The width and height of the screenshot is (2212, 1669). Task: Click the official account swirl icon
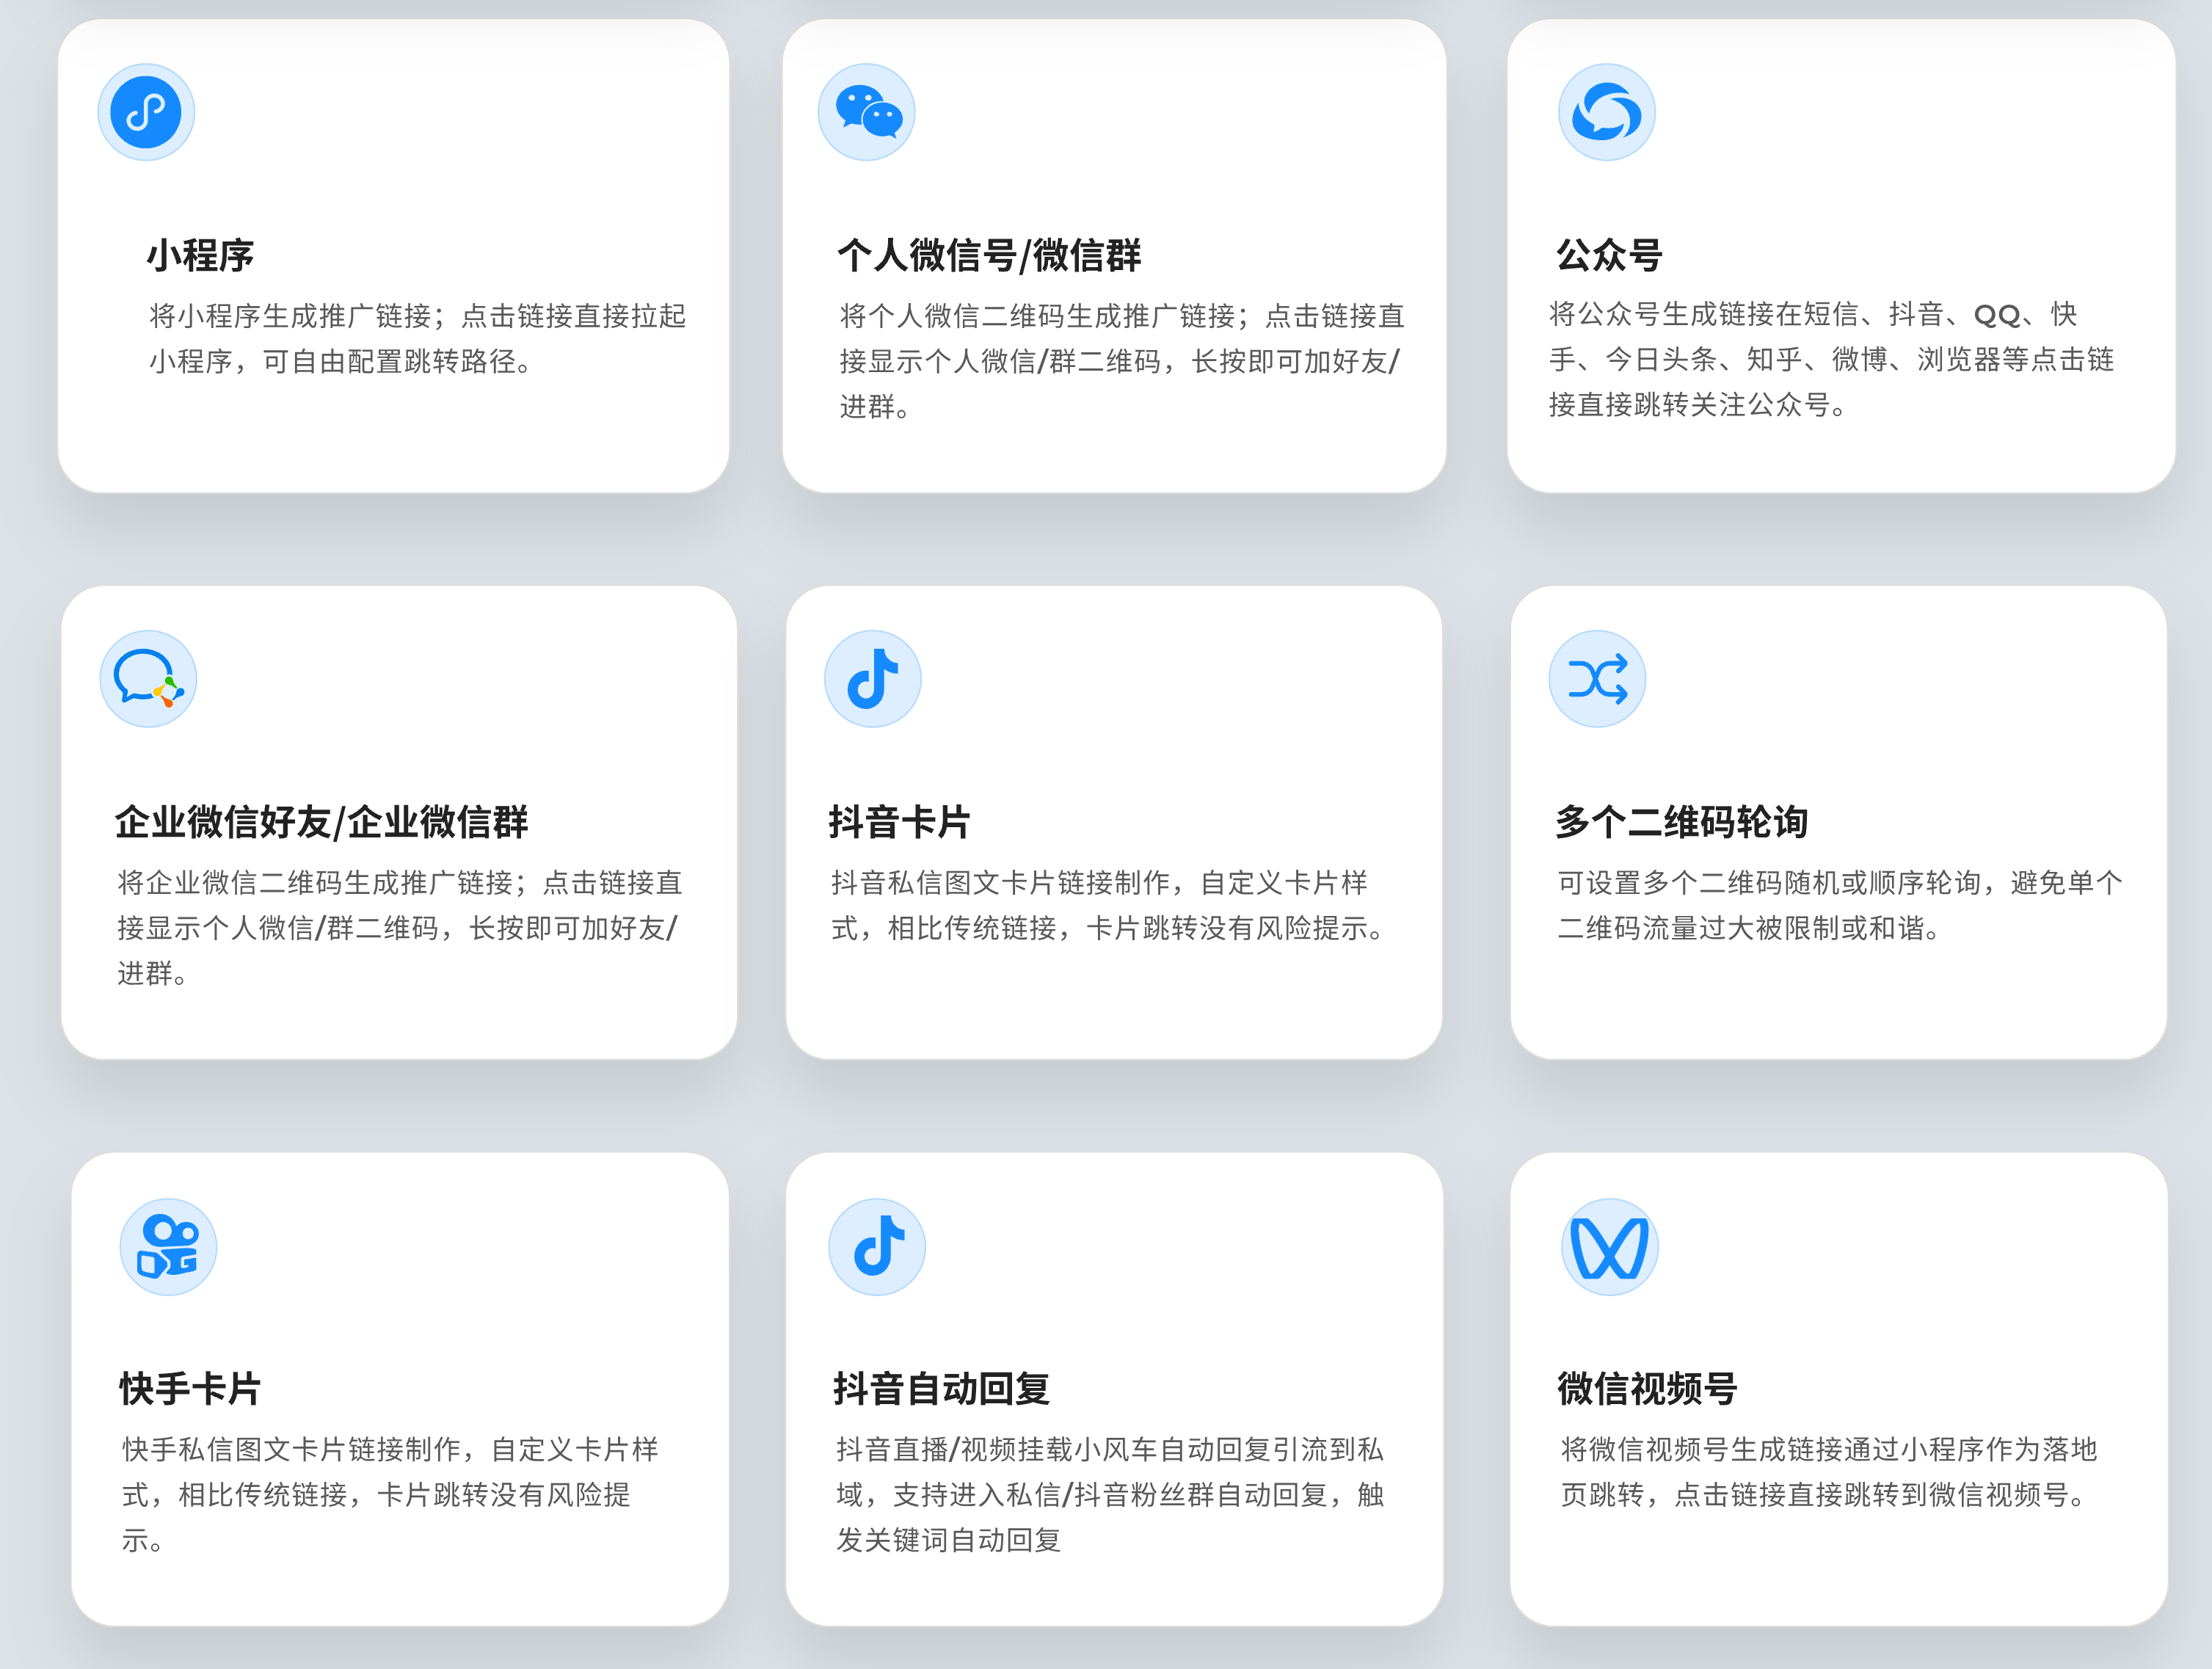(1607, 112)
